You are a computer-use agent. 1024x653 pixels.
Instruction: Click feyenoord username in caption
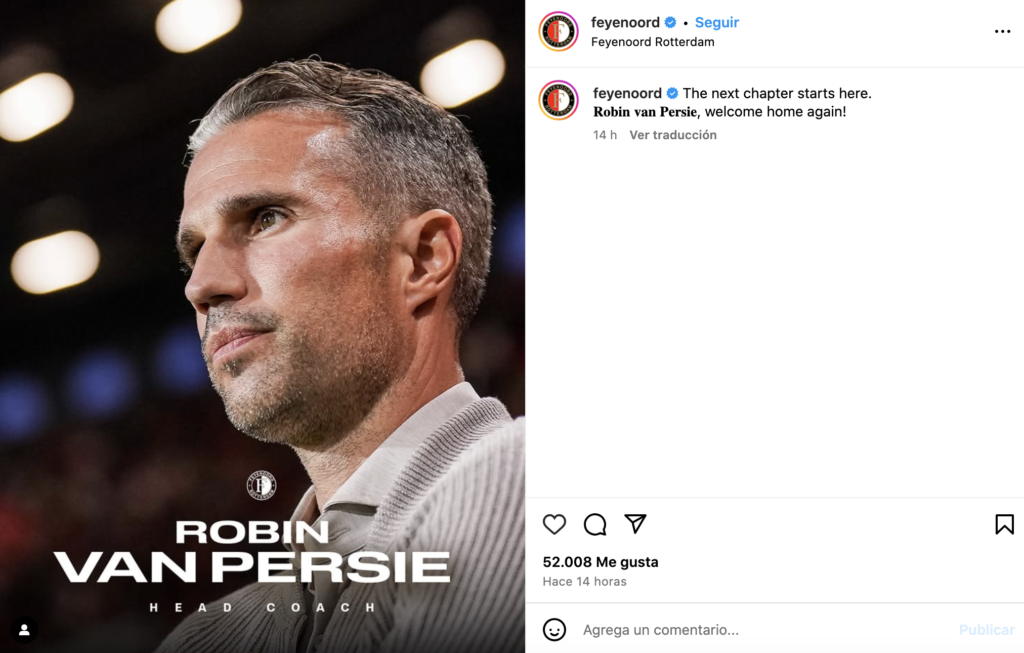coord(627,93)
